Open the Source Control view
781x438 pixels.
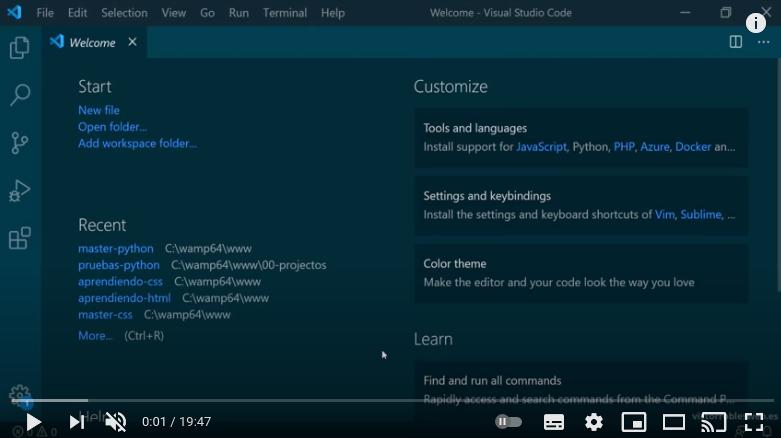[19, 143]
